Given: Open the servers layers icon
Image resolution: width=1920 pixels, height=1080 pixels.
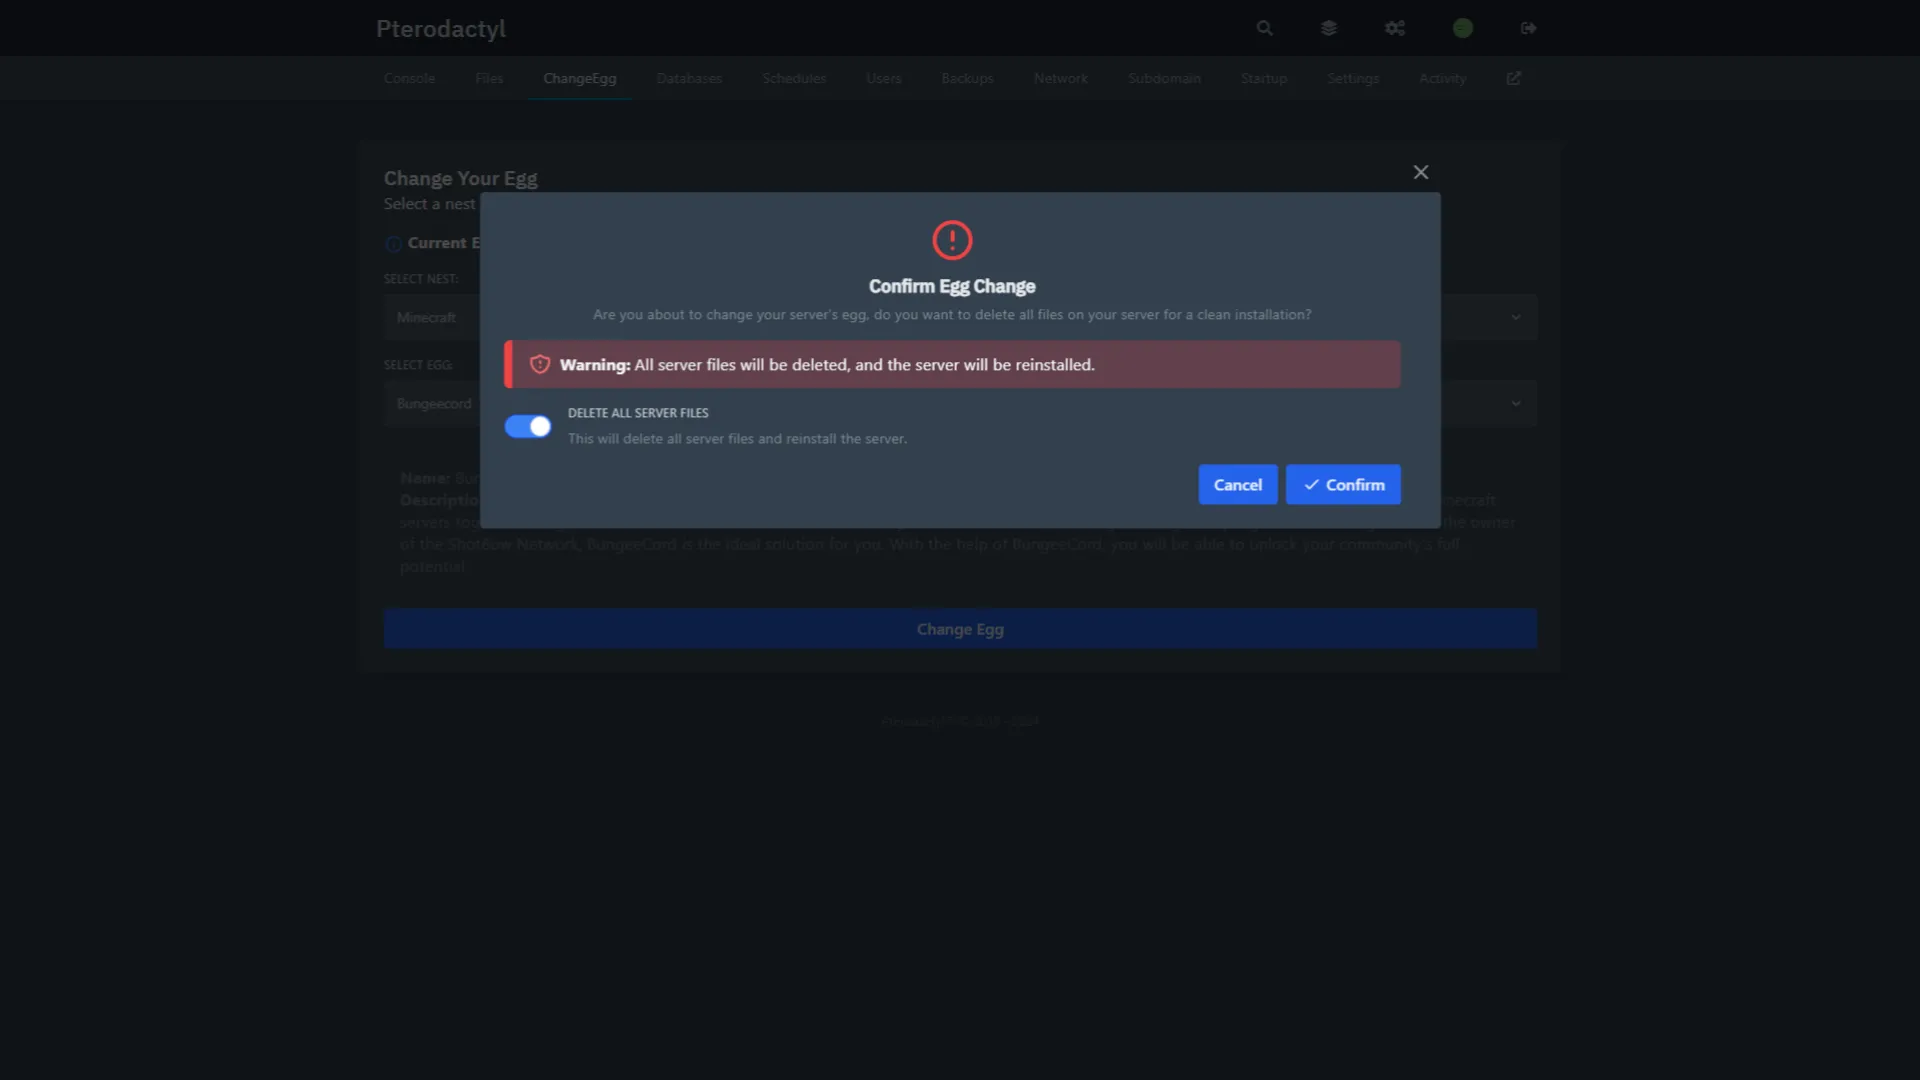Looking at the screenshot, I should [x=1328, y=28].
